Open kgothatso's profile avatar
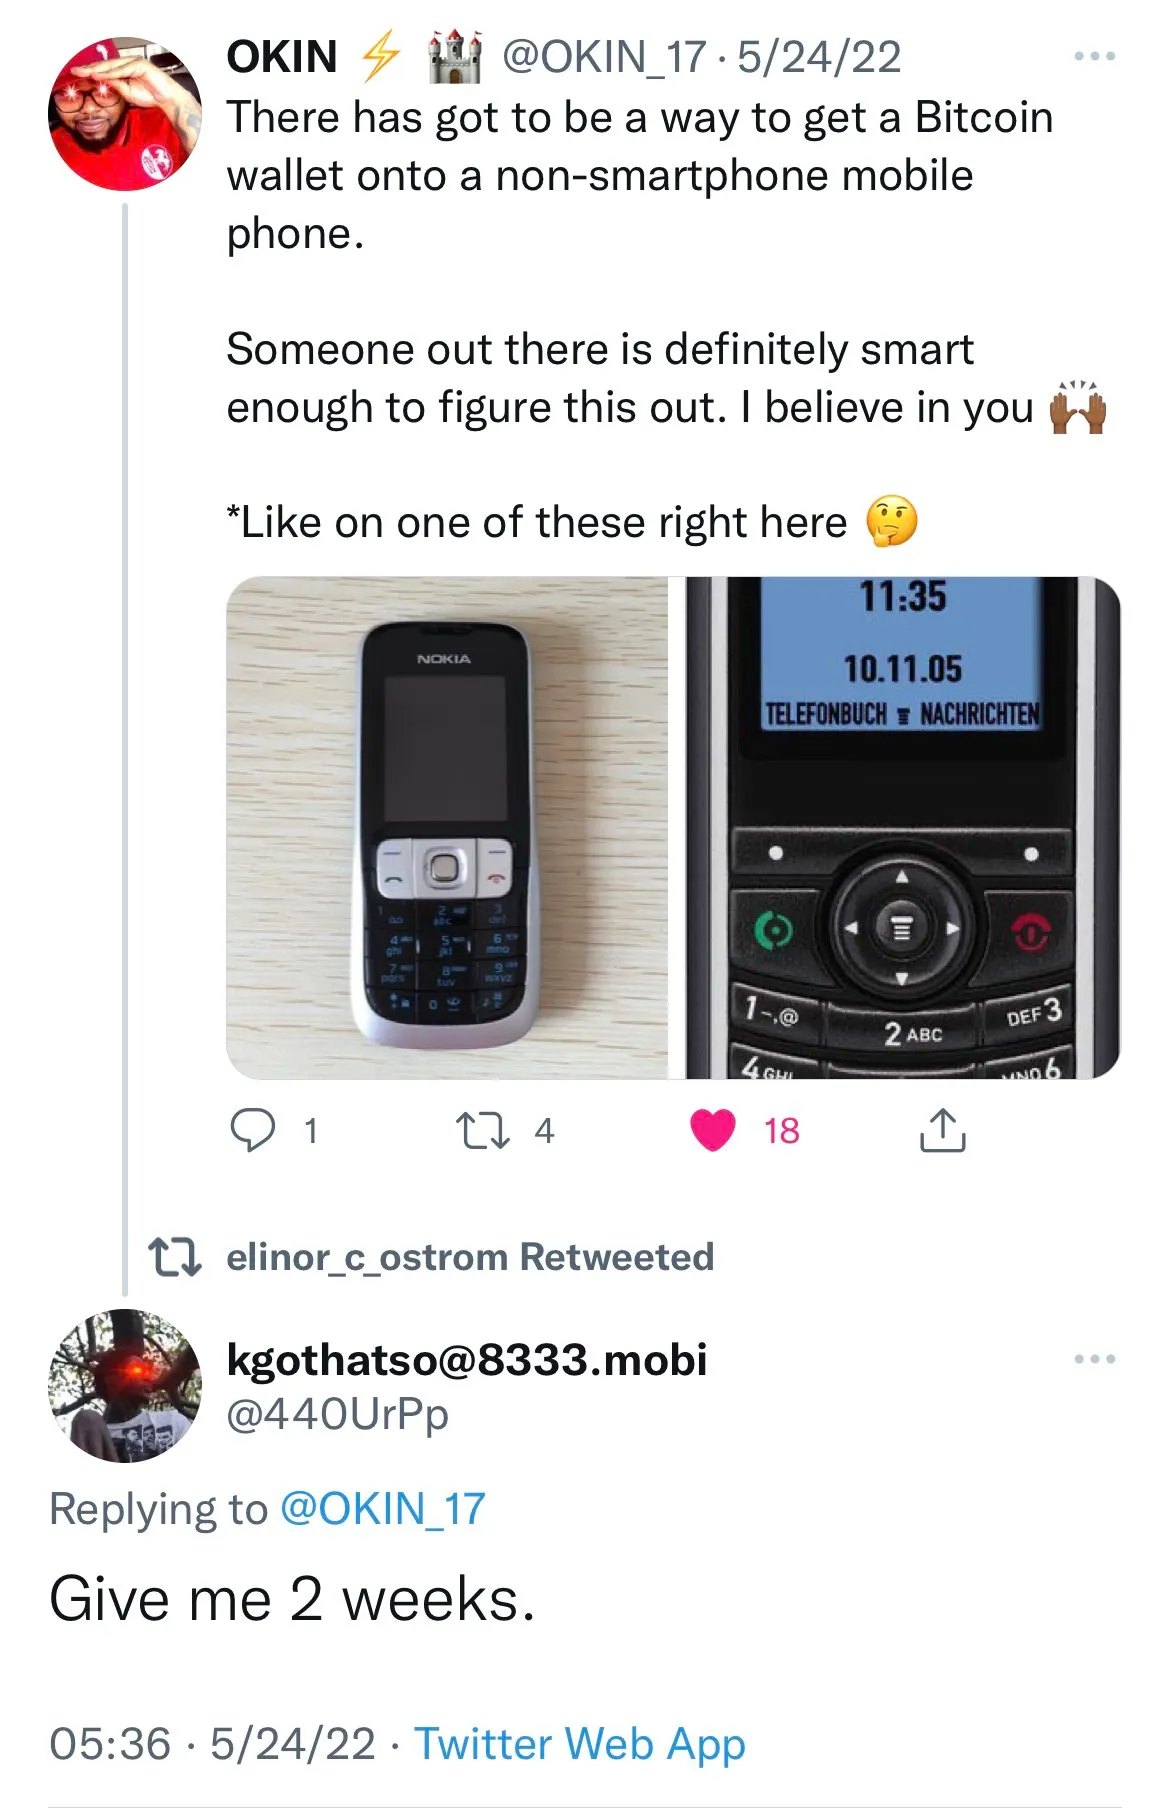1170x1808 pixels. (x=125, y=1386)
